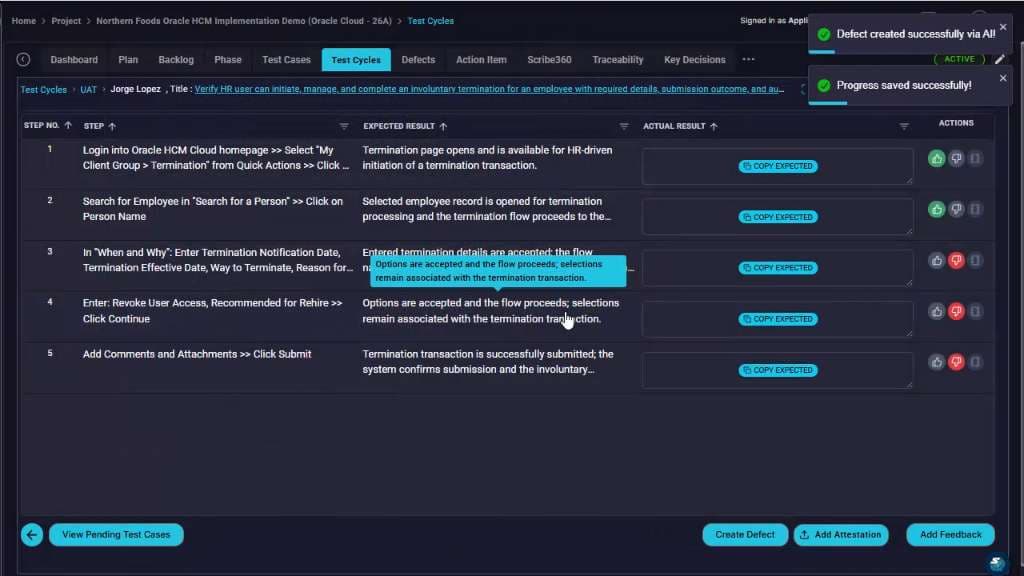The width and height of the screenshot is (1024, 576).
Task: Click the third action icon on step 3 row
Action: pos(975,261)
